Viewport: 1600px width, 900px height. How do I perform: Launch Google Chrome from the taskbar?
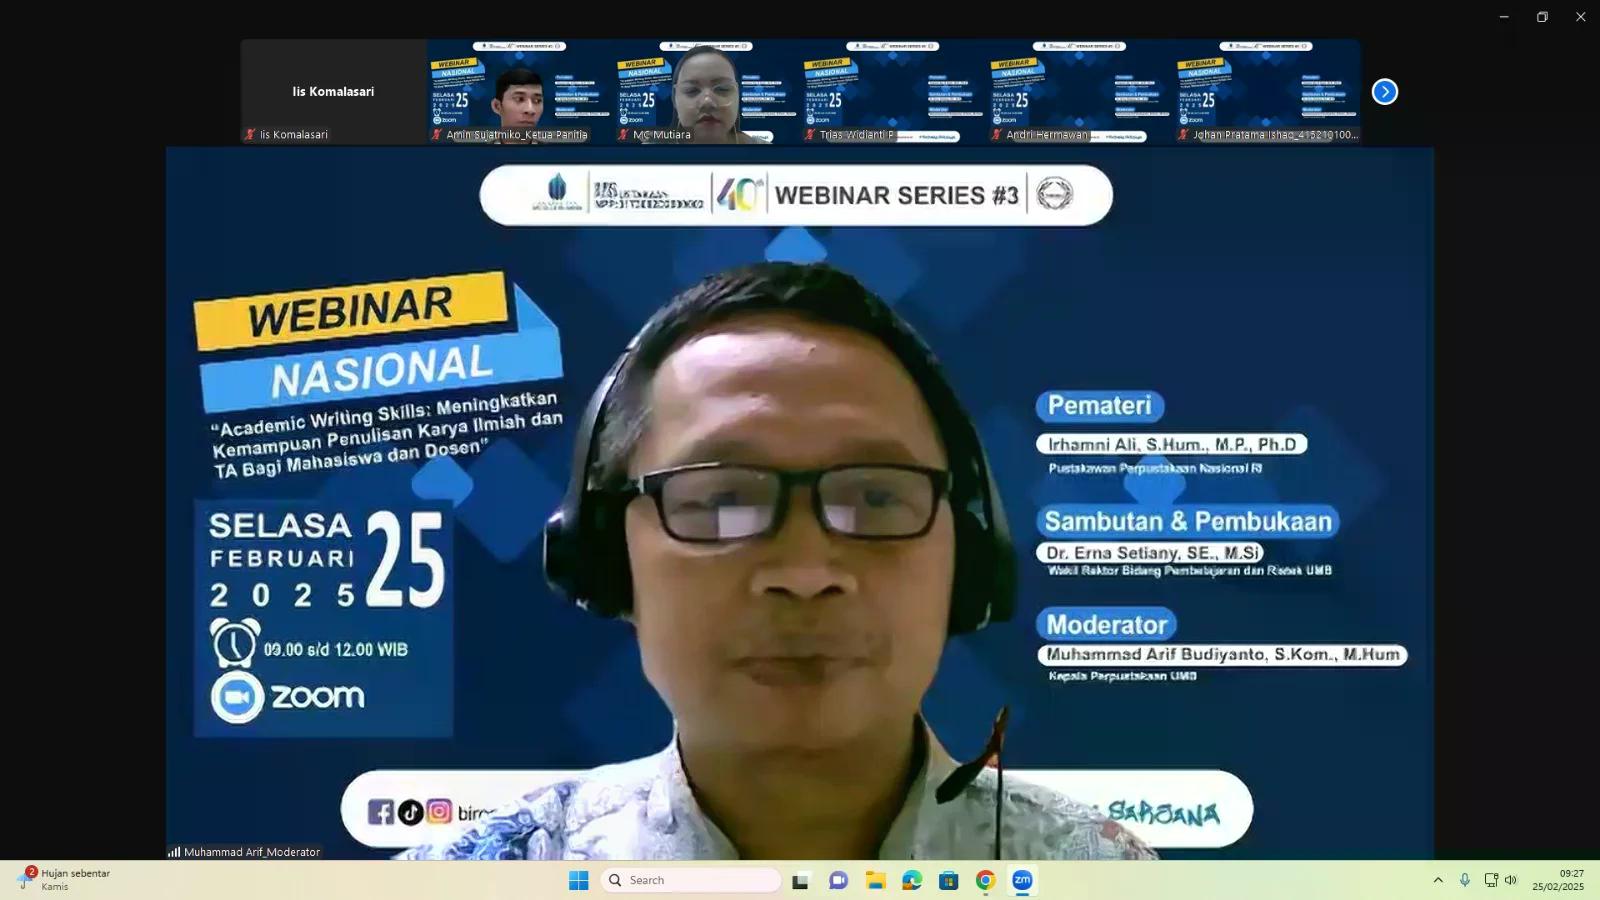[x=985, y=880]
